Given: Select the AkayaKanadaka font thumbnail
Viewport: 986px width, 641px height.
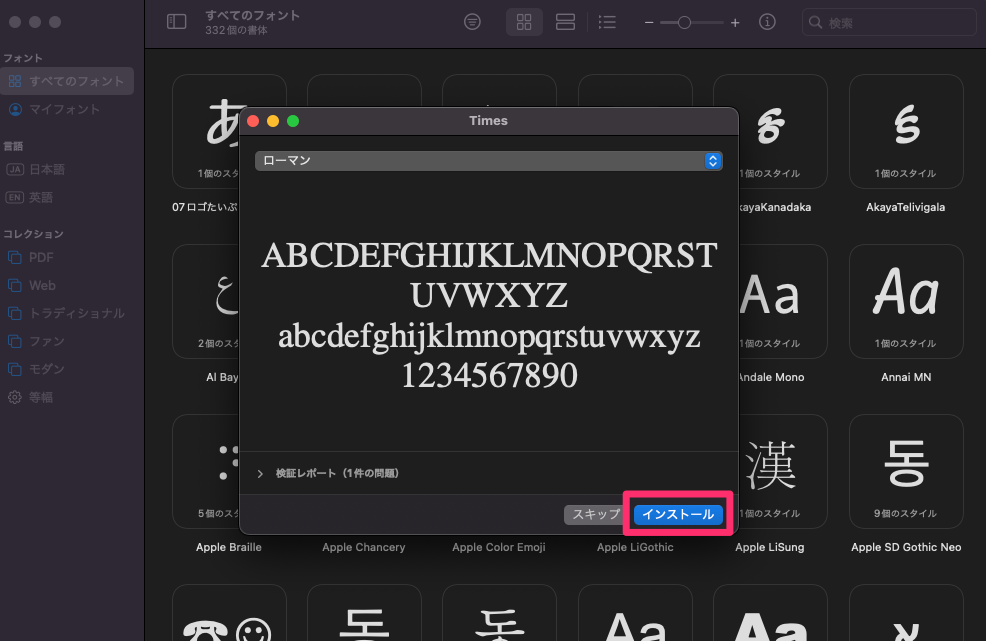Looking at the screenshot, I should (x=783, y=131).
